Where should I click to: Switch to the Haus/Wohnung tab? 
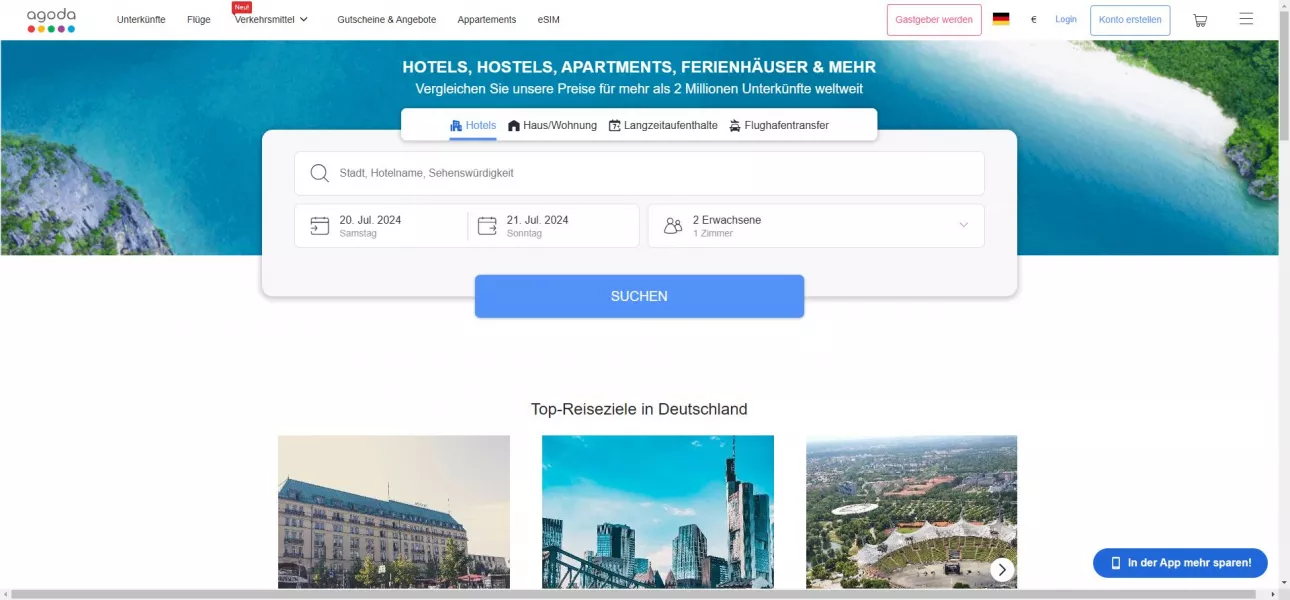(552, 125)
